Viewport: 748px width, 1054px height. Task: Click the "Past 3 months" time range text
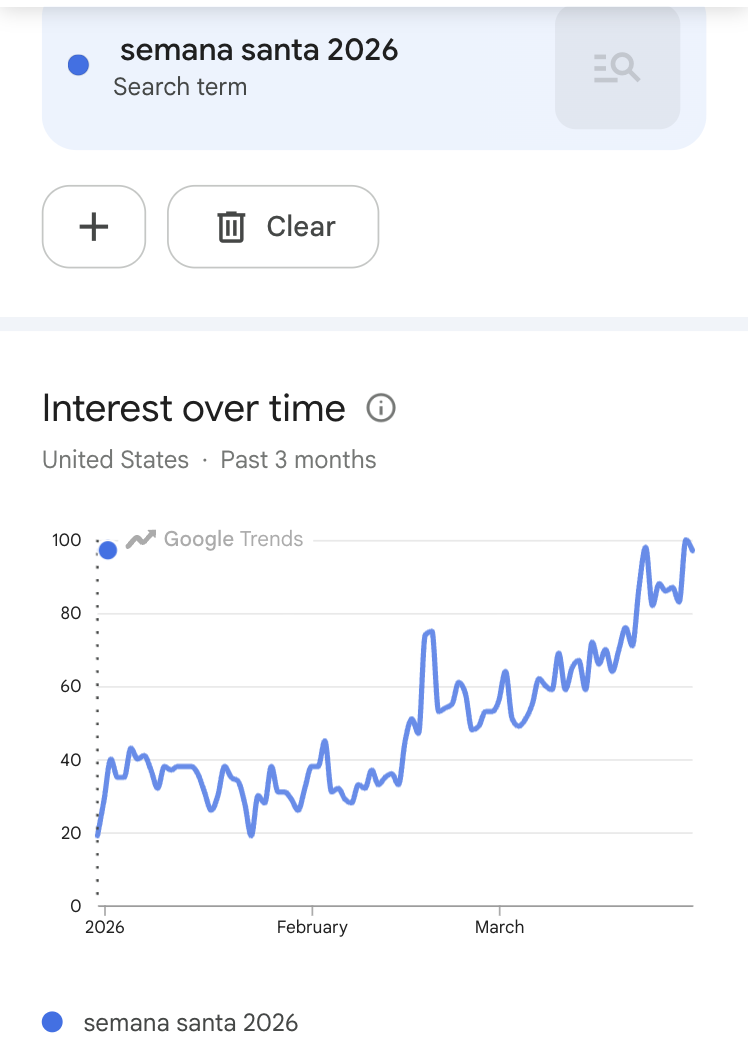coord(298,460)
